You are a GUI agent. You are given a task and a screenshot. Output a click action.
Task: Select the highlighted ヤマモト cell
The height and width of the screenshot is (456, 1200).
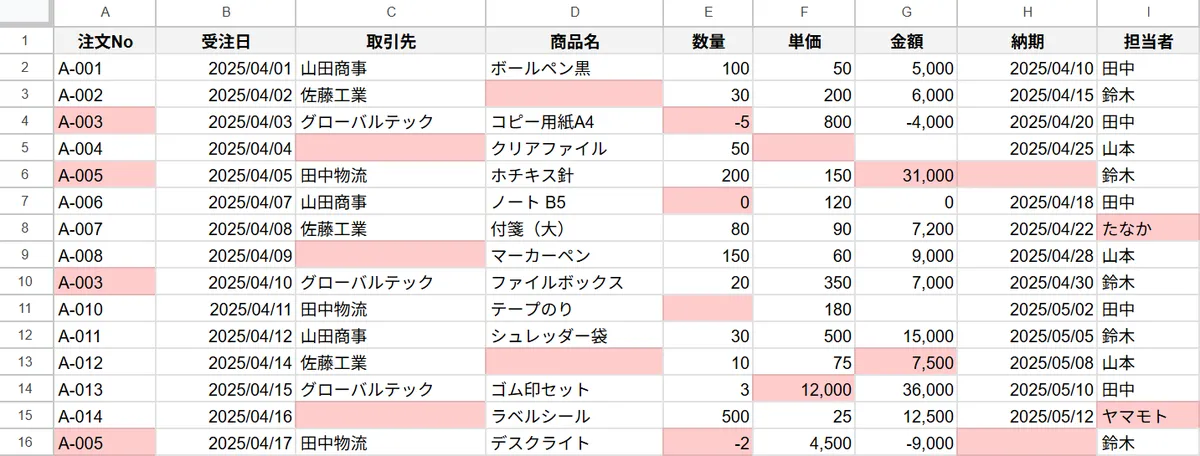(1147, 415)
